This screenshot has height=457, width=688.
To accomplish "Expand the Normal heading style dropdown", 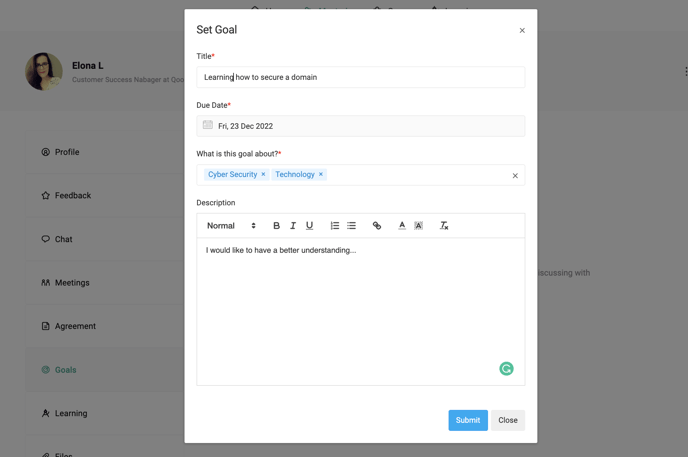I will [x=231, y=226].
